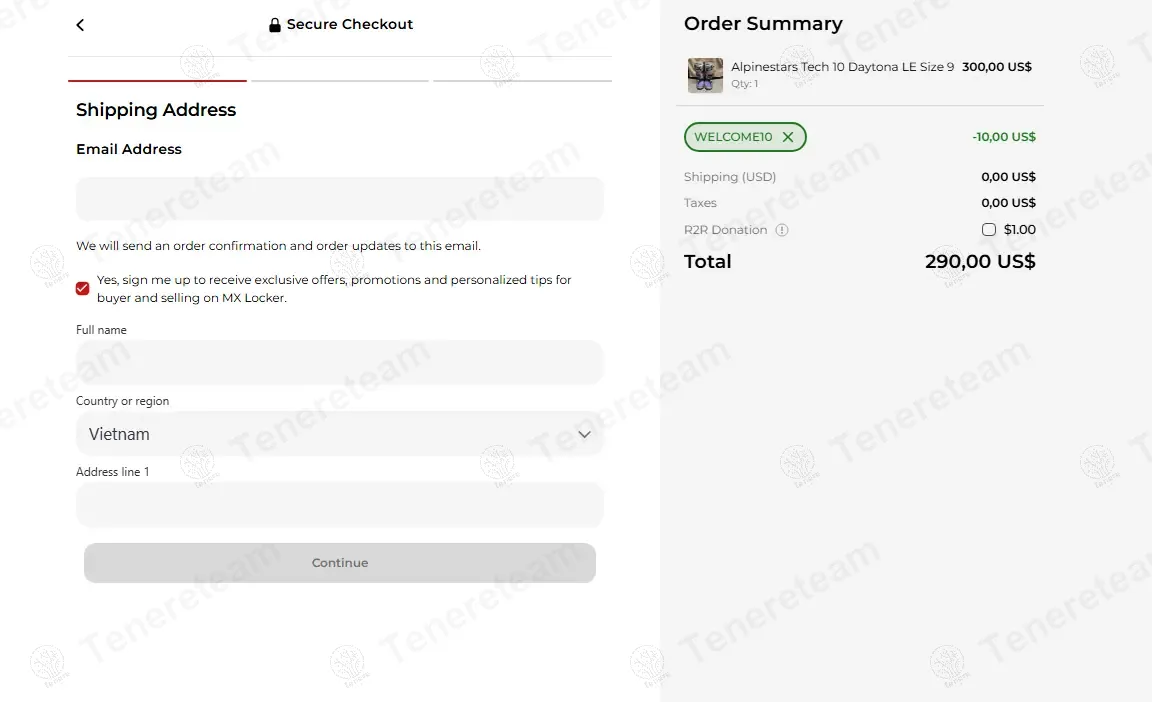Viewport: 1152px width, 702px height.
Task: Uncheck the exclusive offers sign-up checkbox
Action: click(82, 289)
